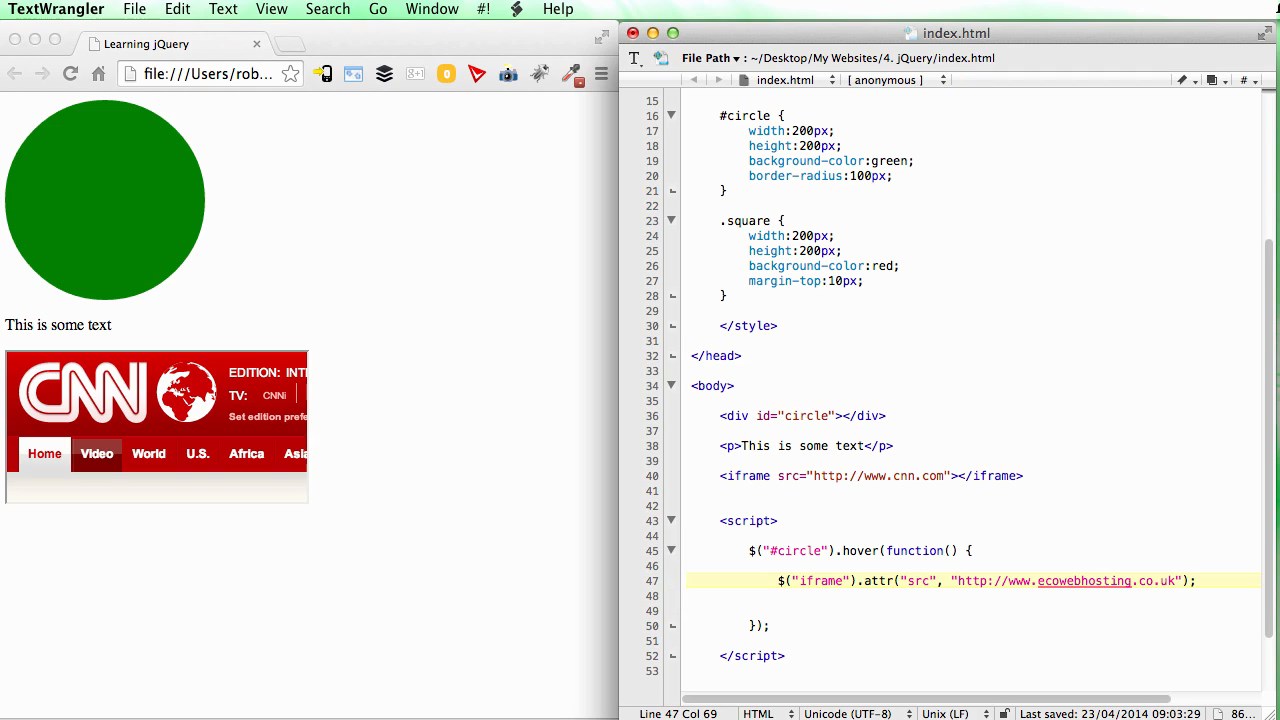Open a new Chrome tab
Screen dimensions: 1280x720
coord(290,44)
